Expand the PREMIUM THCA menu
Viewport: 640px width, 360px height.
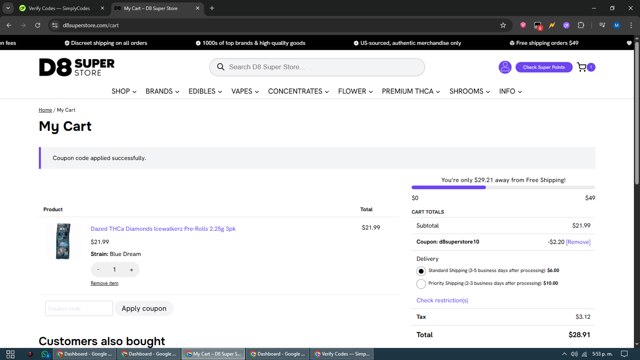(411, 91)
